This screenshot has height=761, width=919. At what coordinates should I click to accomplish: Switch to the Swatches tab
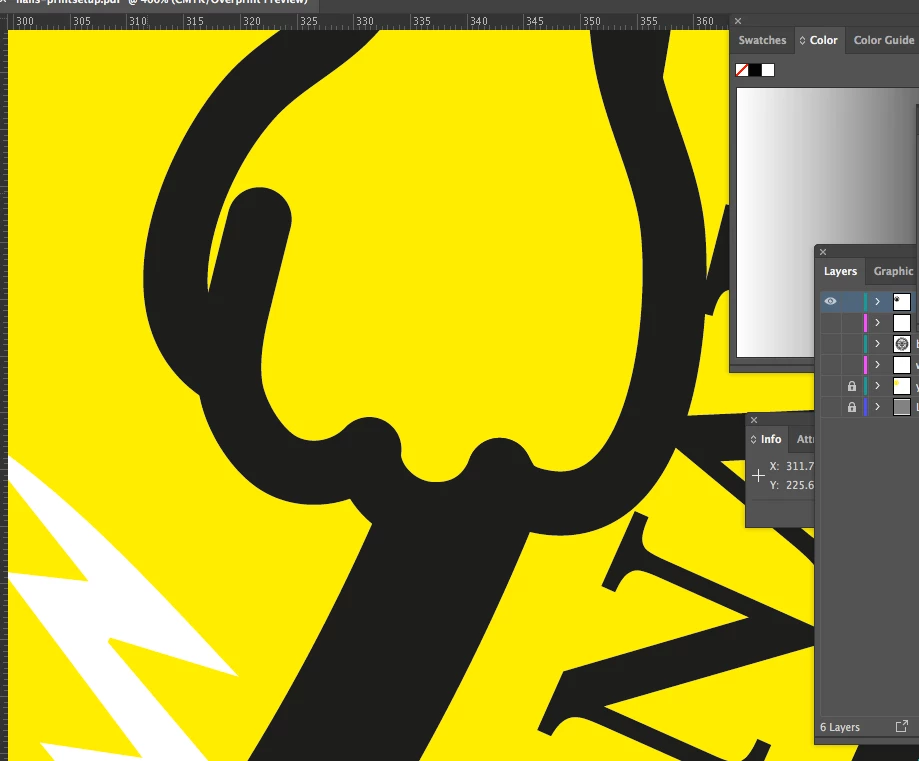[762, 40]
